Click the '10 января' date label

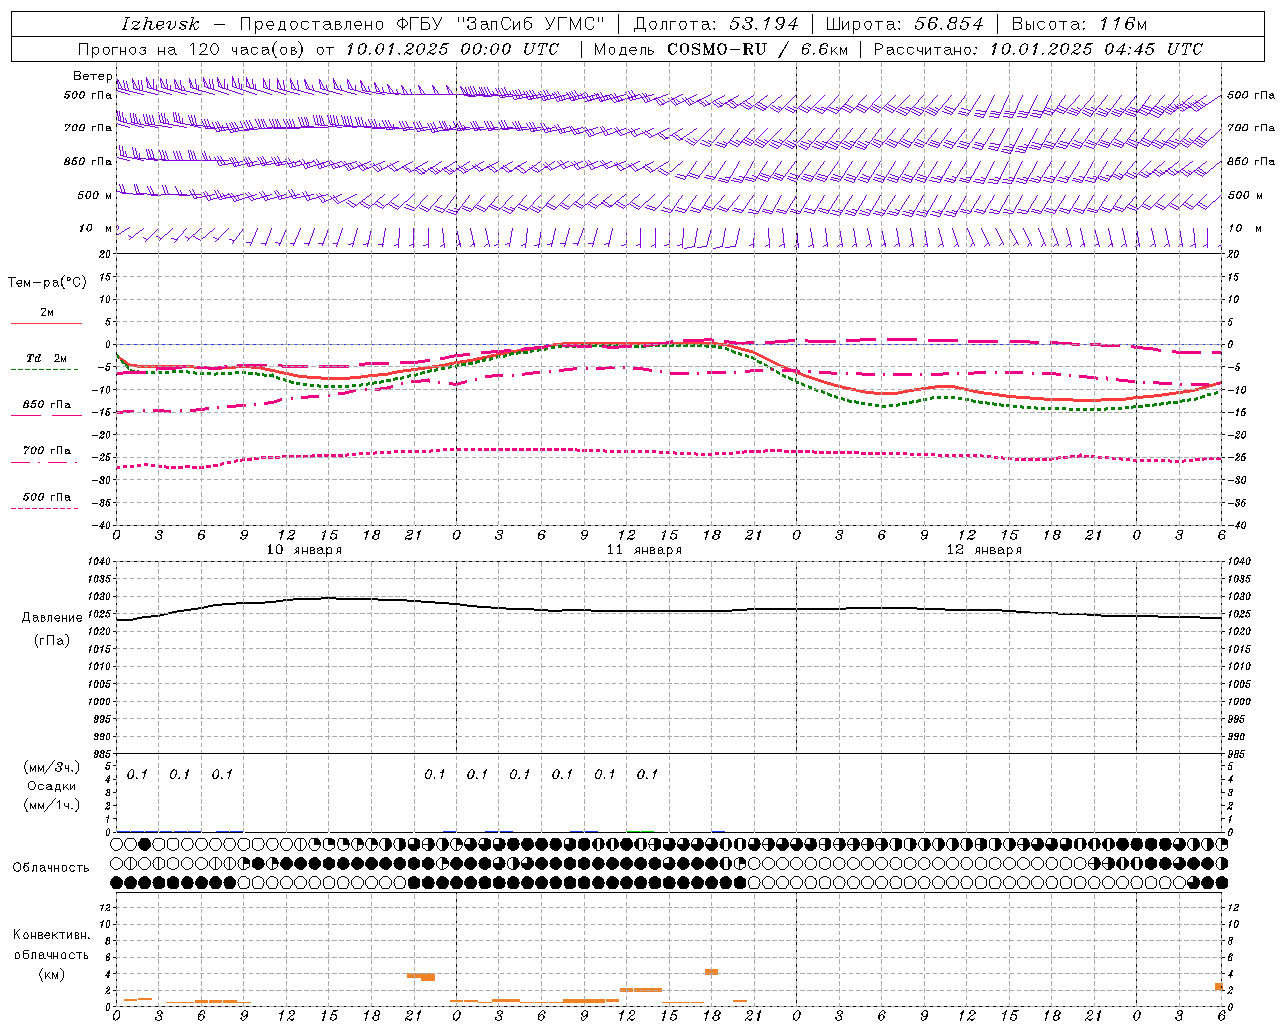click(303, 550)
